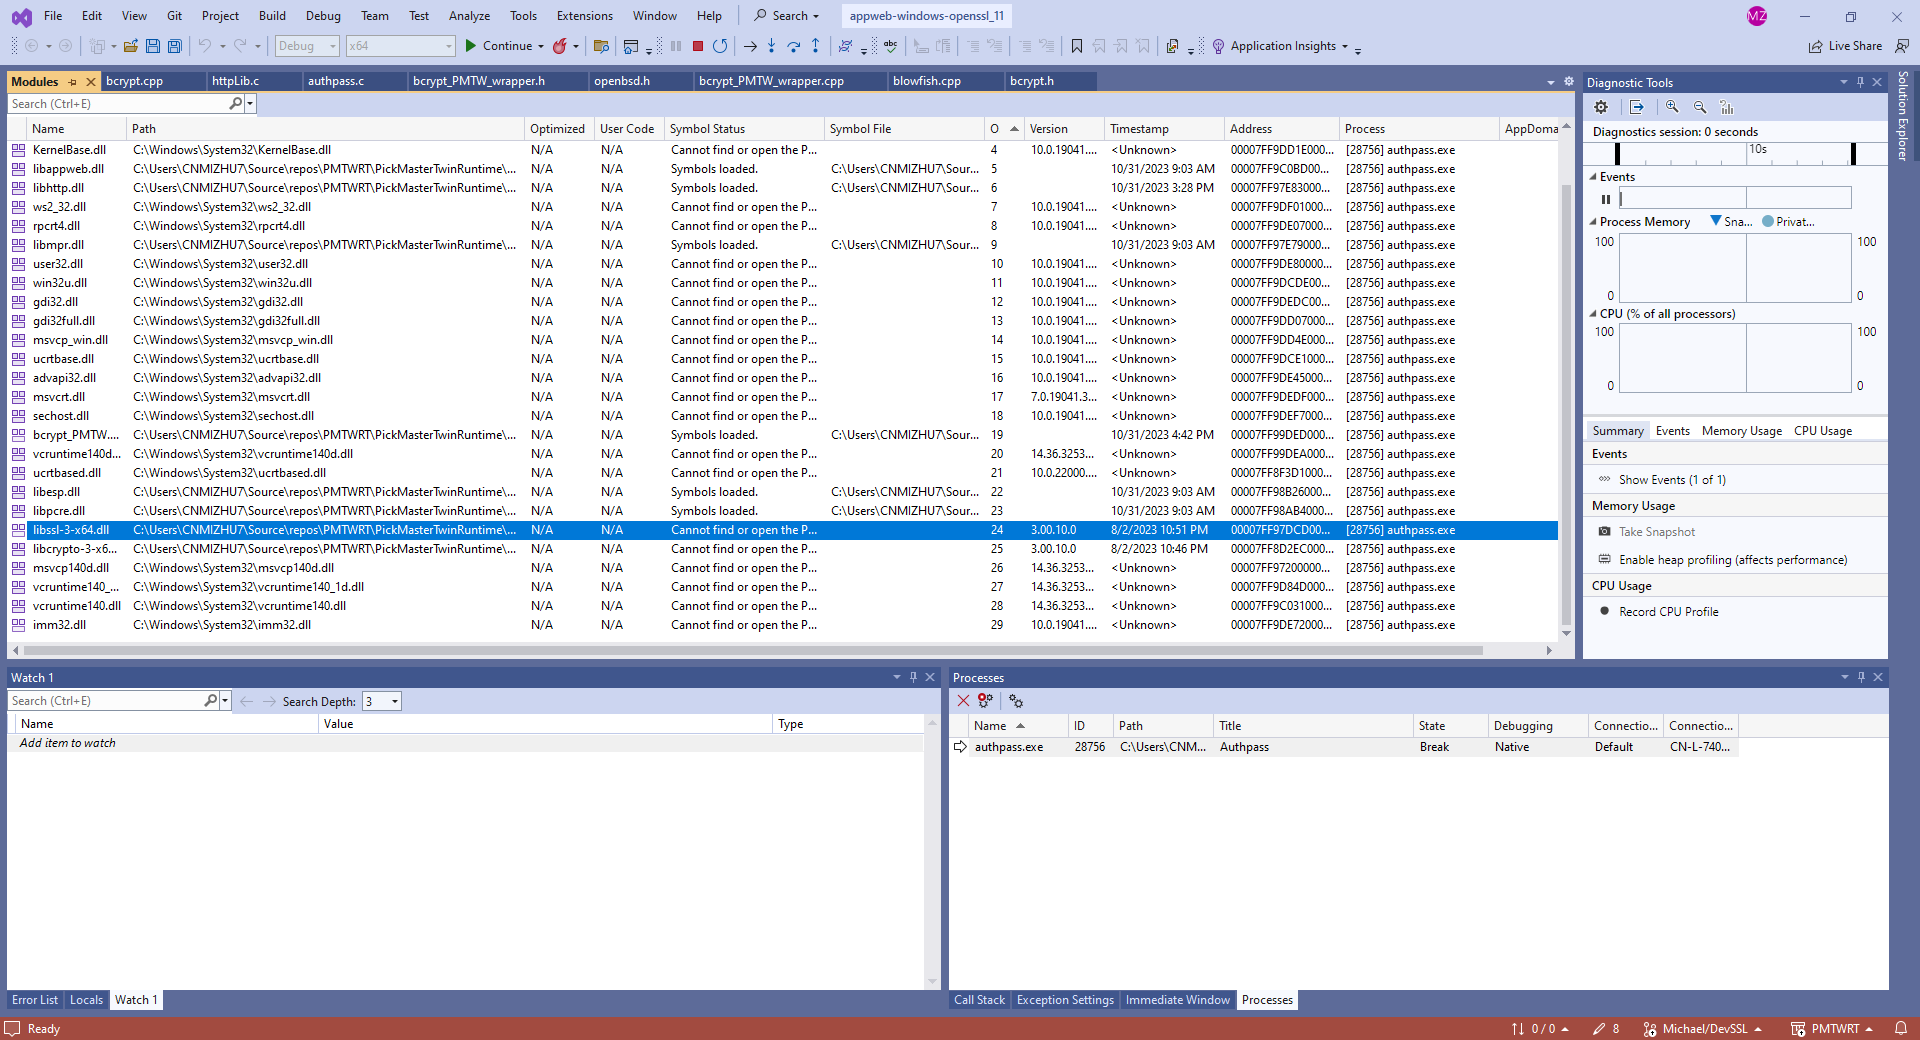Open the Diagnostic Tools window options dropdown
The height and width of the screenshot is (1040, 1920).
[1843, 82]
